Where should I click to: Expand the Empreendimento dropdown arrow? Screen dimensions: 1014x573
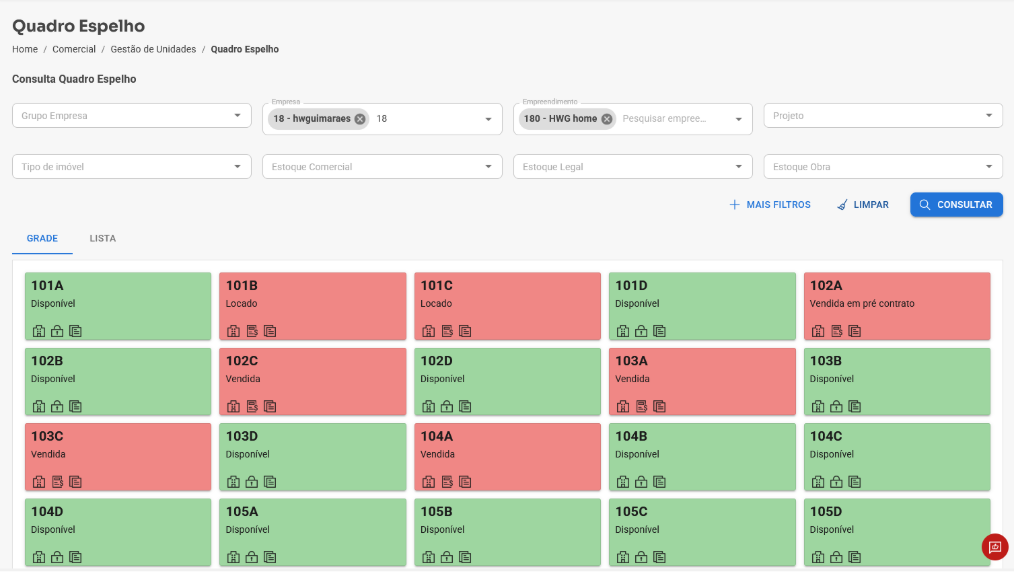coord(739,120)
